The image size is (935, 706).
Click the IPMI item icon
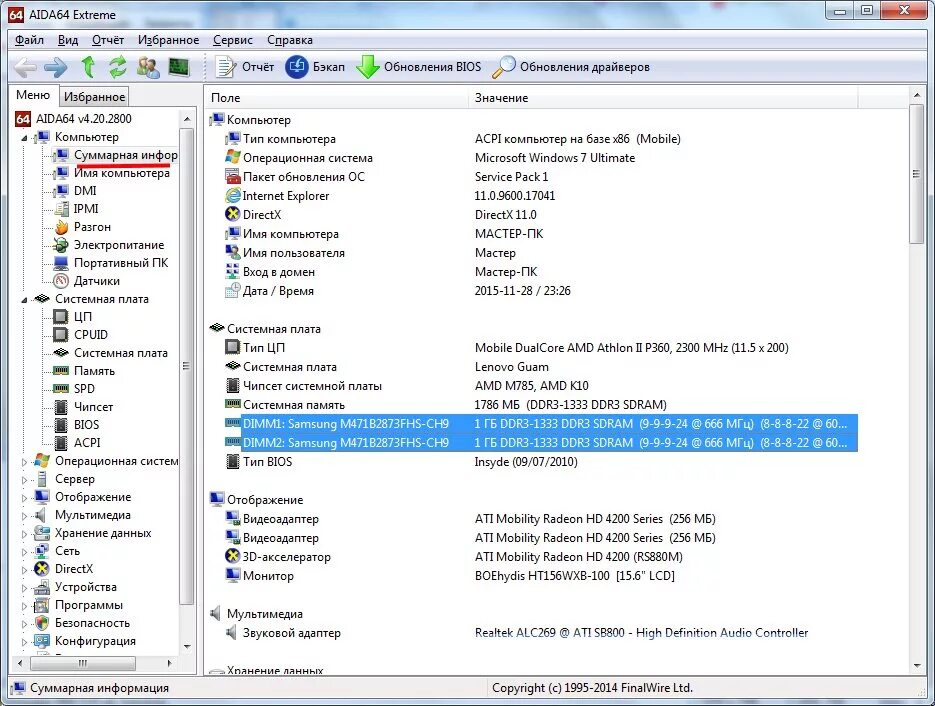(61, 209)
